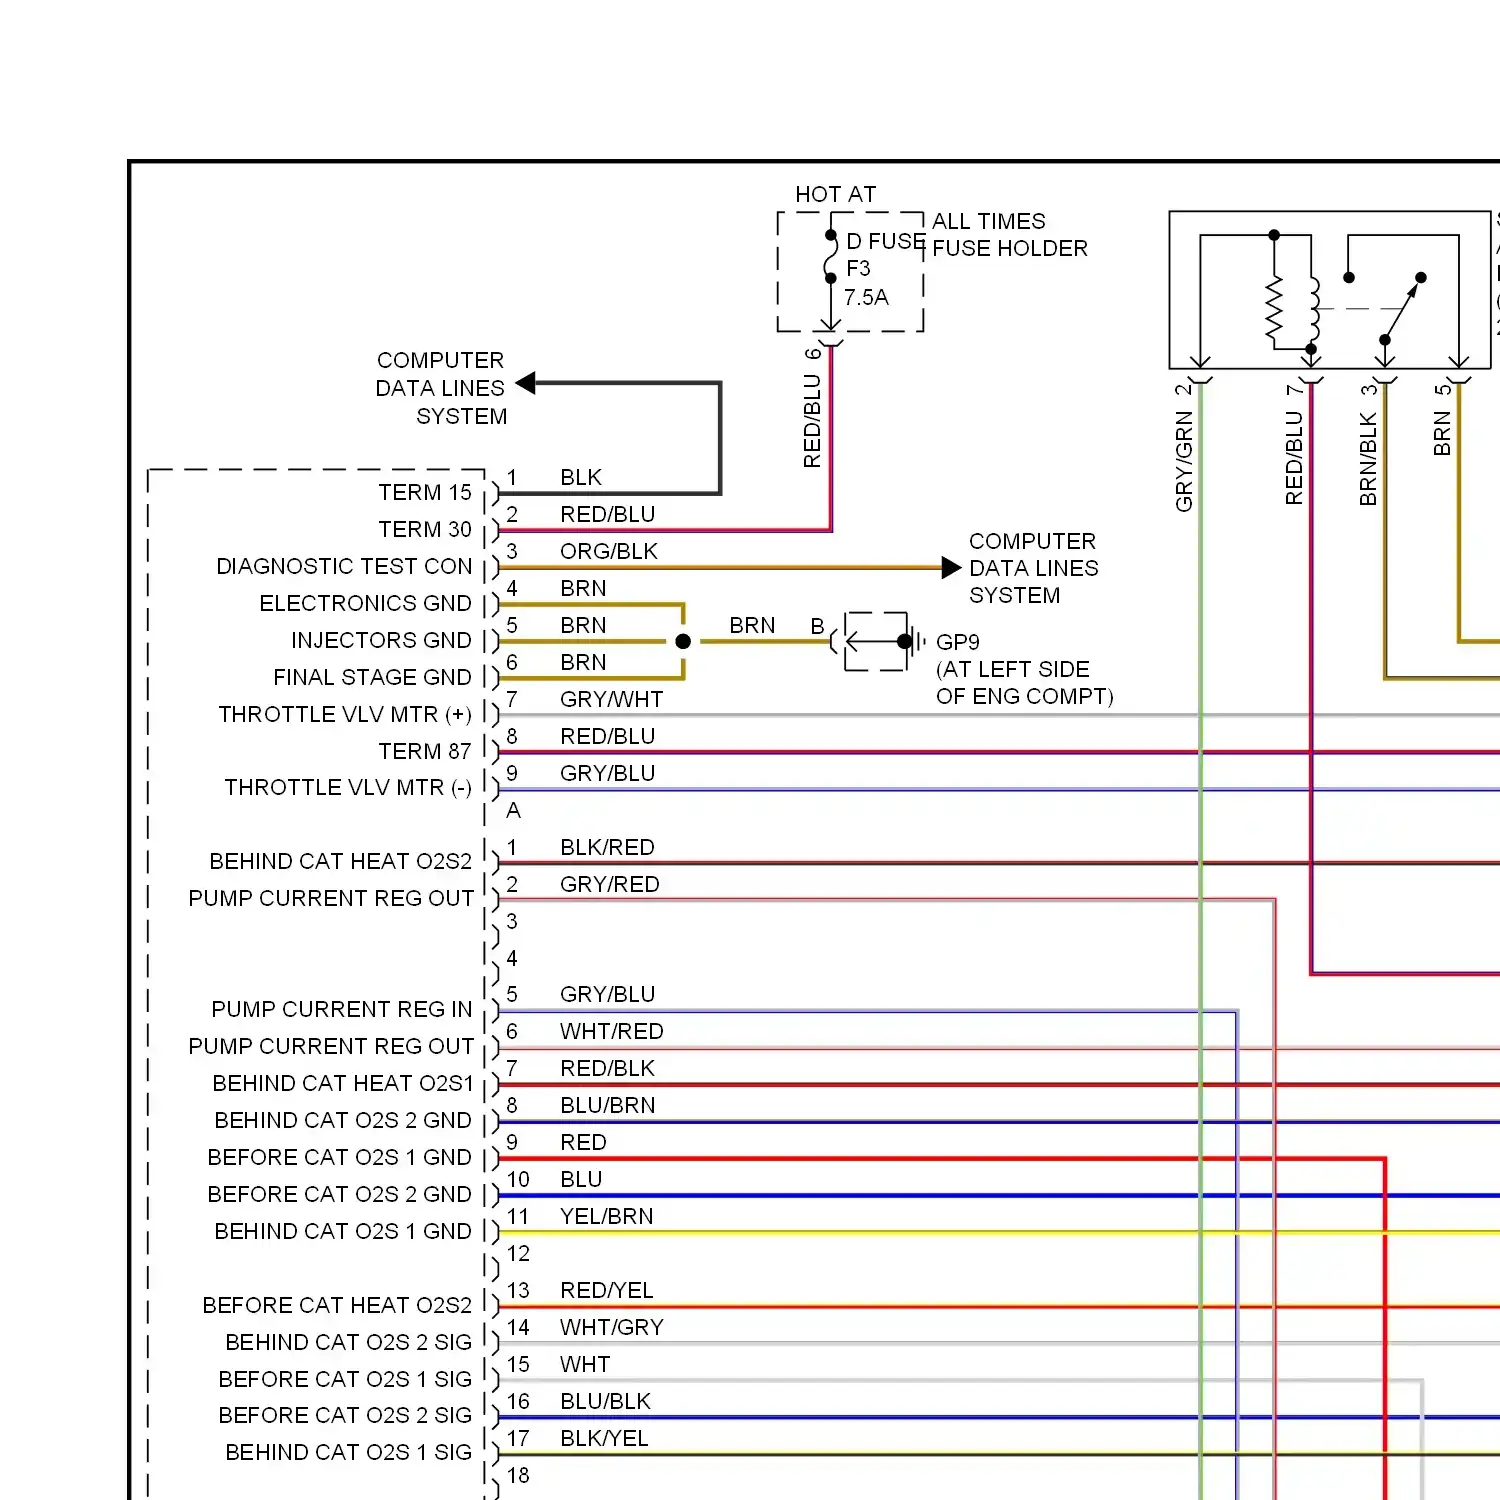Viewport: 1500px width, 1500px height.
Task: Select PUMP CURRENT REG IN label
Action: coord(342,1010)
